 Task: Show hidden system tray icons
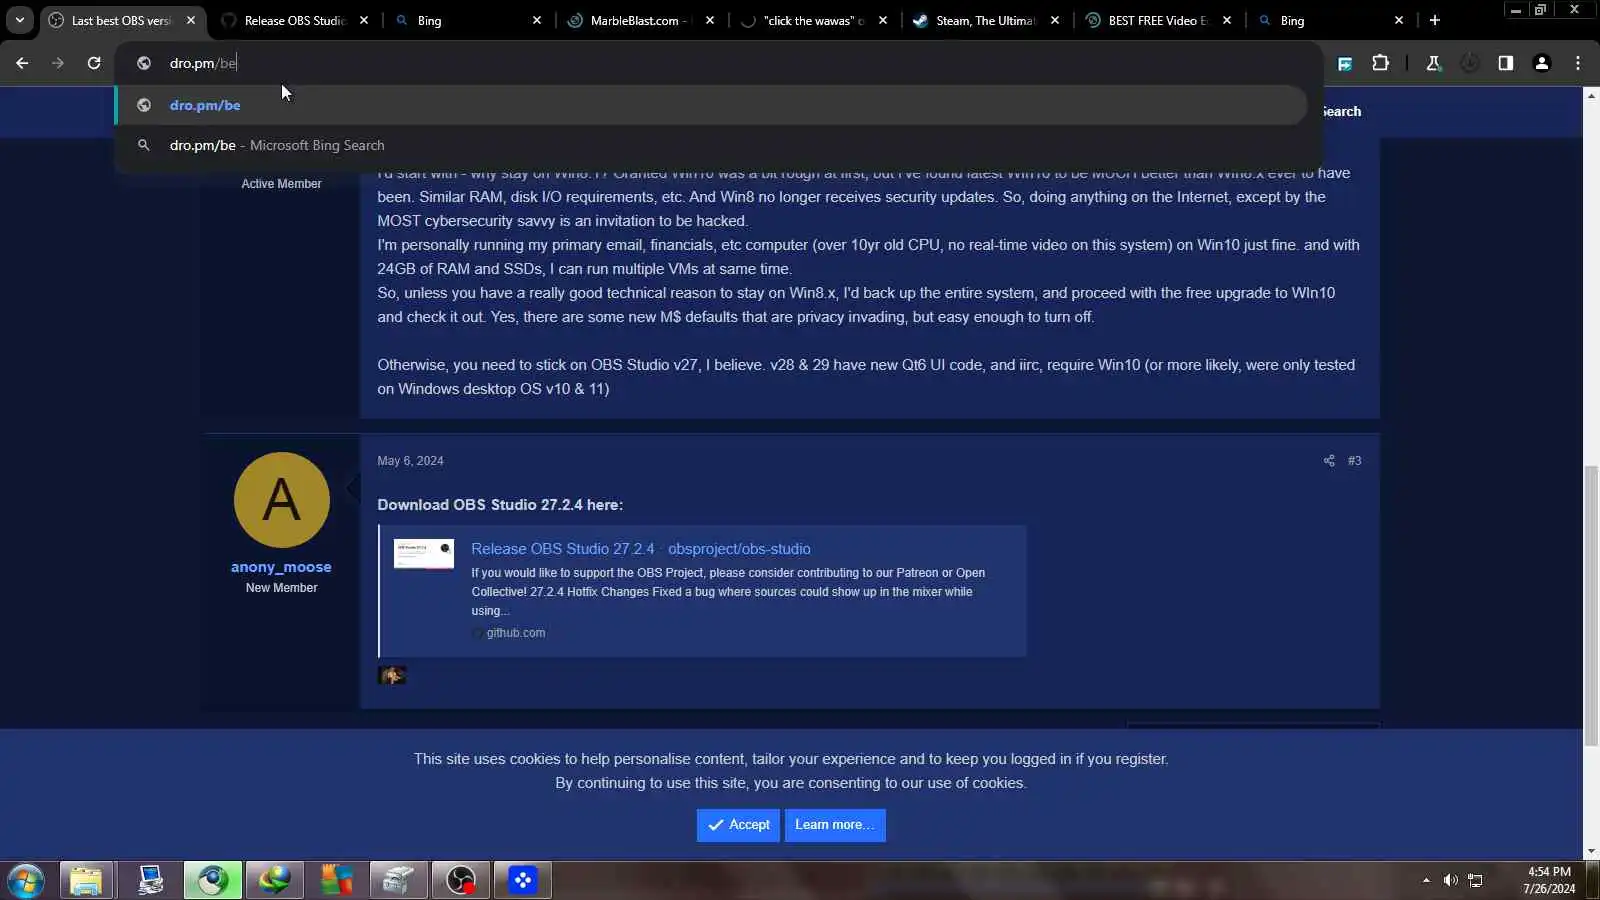point(1426,881)
